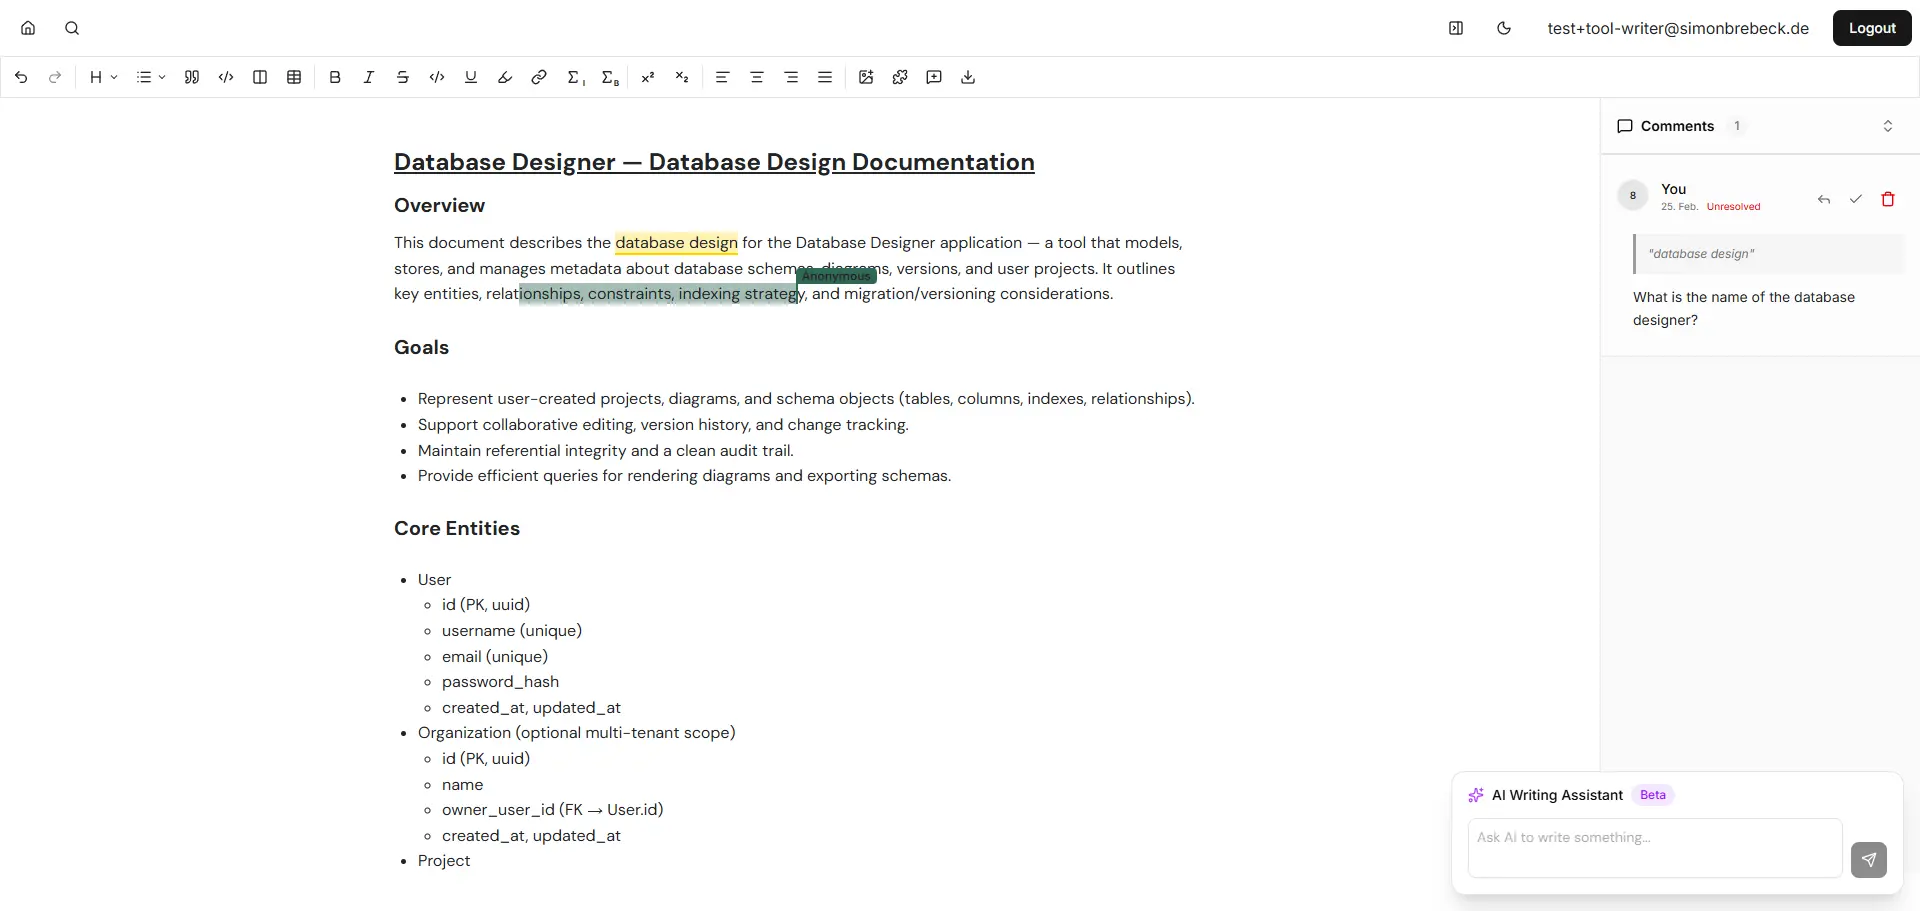This screenshot has width=1920, height=911.
Task: Insert a table from the toolbar
Action: tap(294, 77)
